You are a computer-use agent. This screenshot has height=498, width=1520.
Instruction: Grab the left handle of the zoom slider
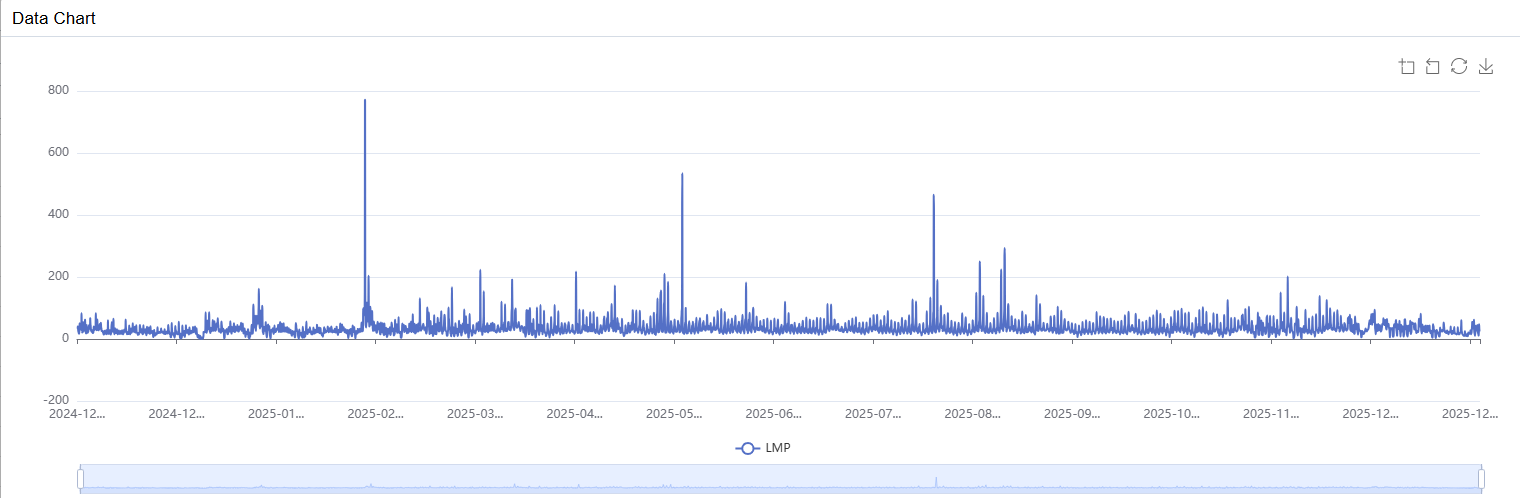(80, 479)
